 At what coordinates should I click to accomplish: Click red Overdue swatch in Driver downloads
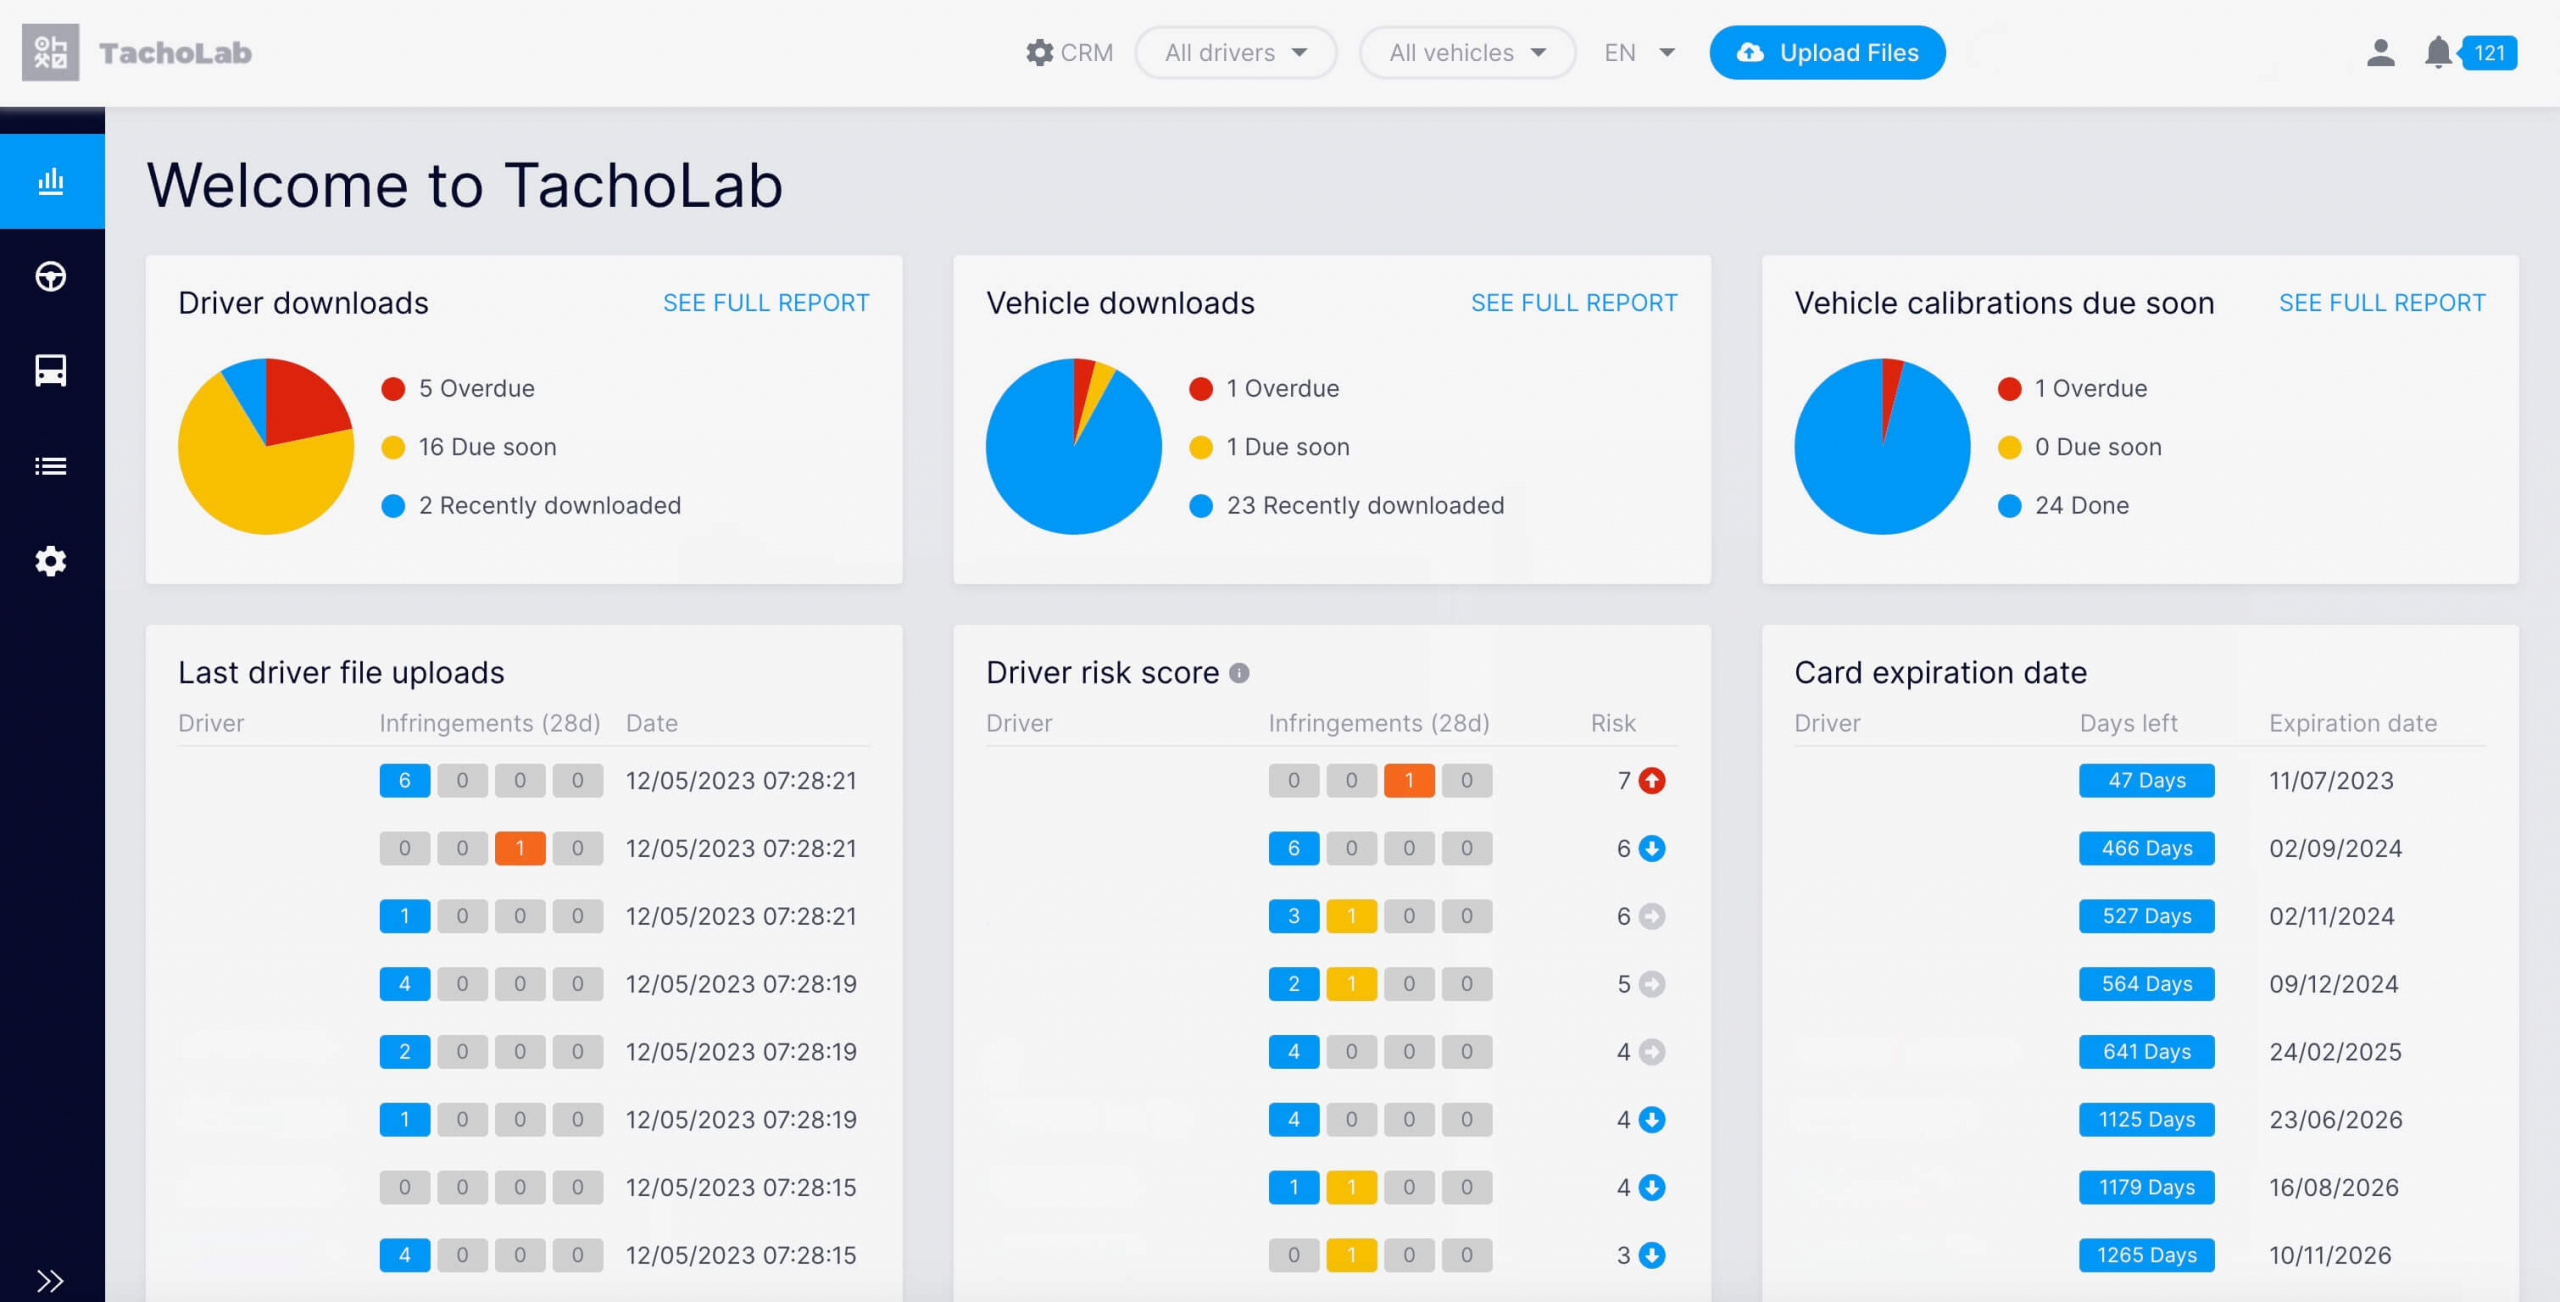tap(393, 388)
